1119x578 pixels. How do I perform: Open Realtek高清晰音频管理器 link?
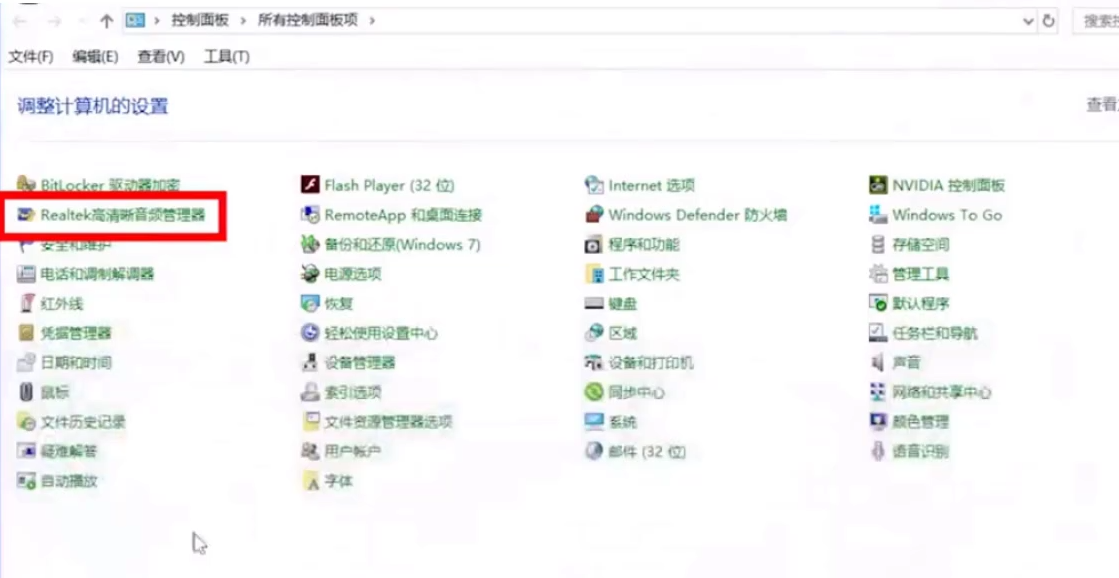pyautogui.click(x=123, y=215)
